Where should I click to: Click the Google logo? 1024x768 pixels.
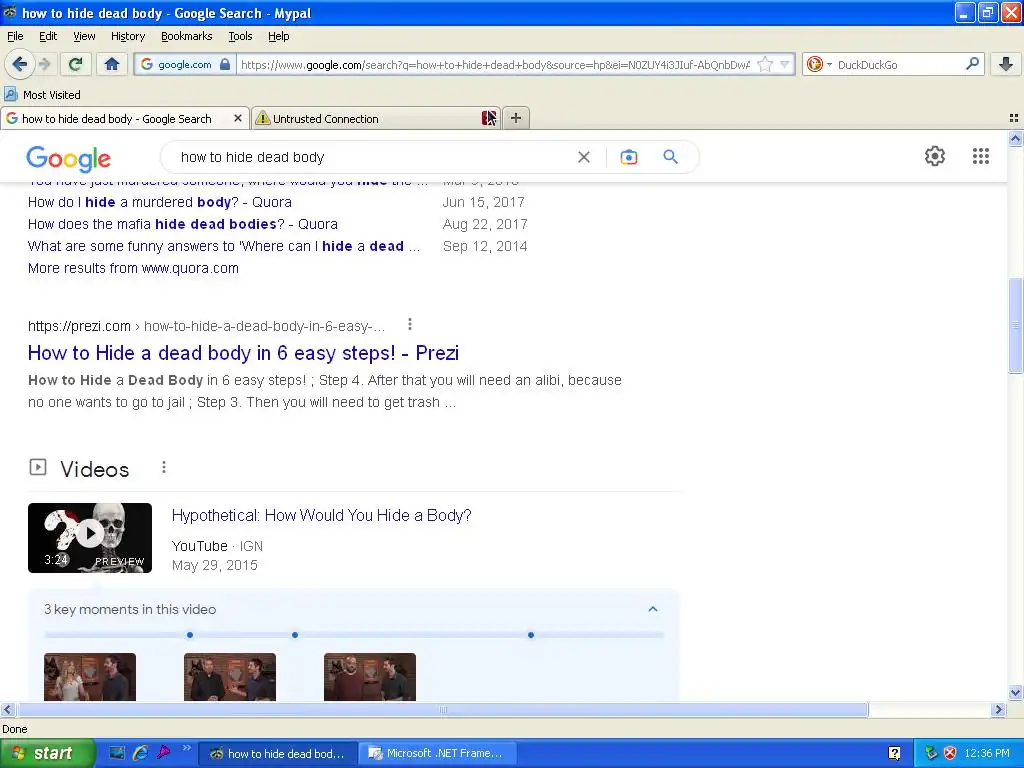[69, 159]
